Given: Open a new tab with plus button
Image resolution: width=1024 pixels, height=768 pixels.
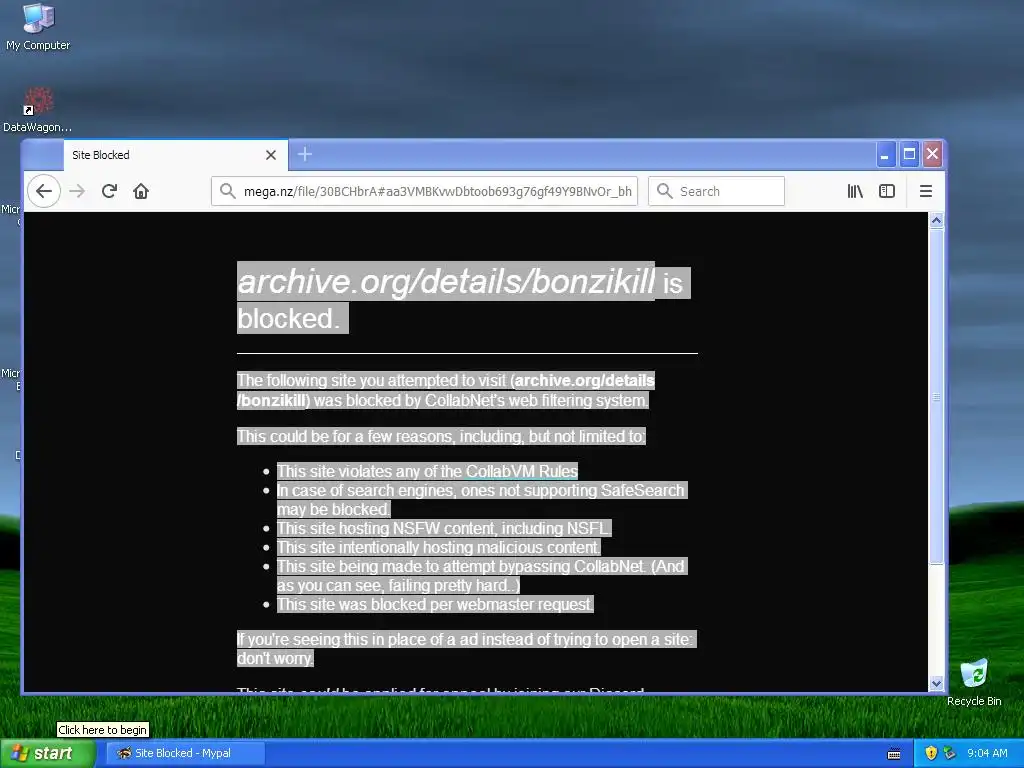Looking at the screenshot, I should coord(305,155).
